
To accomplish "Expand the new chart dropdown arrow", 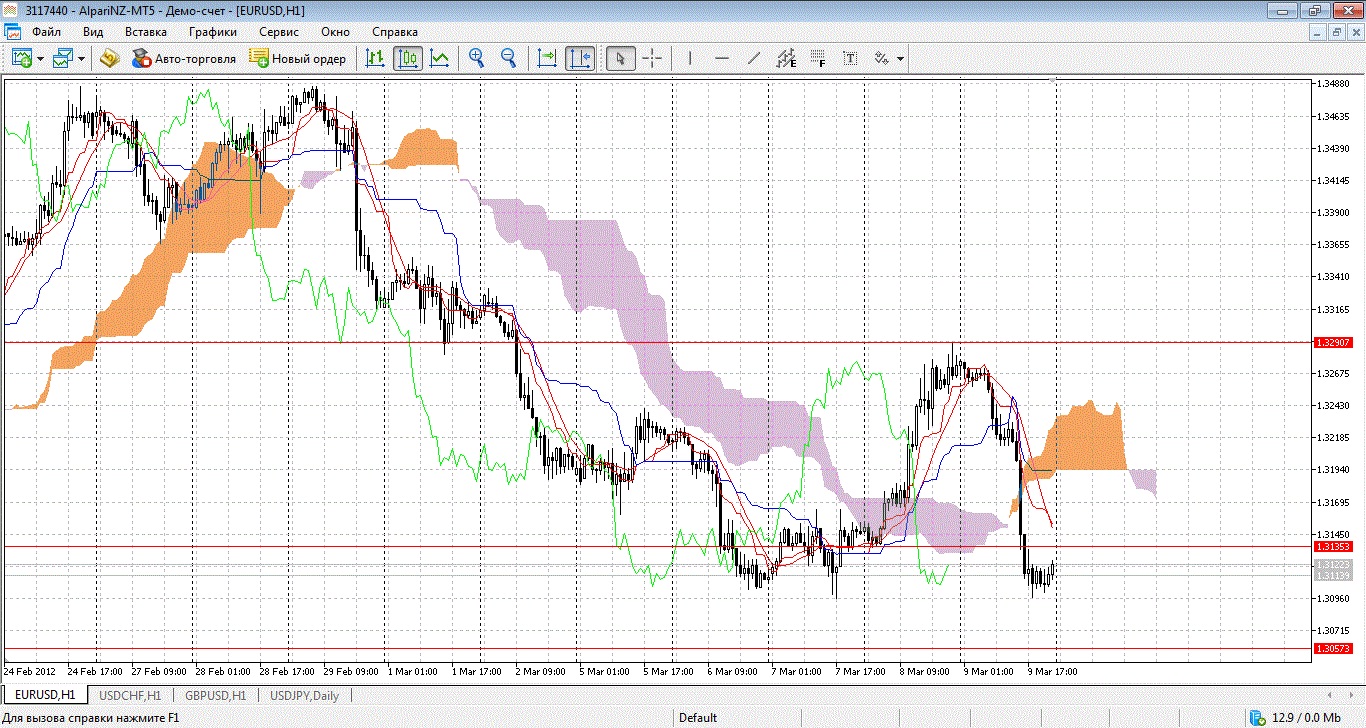I will pyautogui.click(x=40, y=59).
